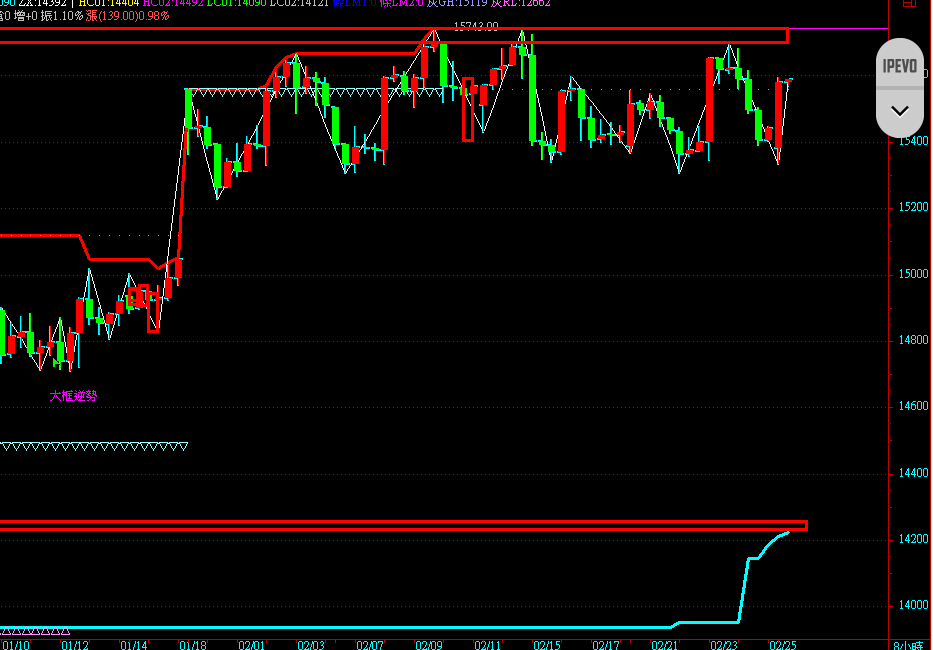Click the 01/18 date axis label
Viewport: 933px width, 650px height.
[193, 645]
